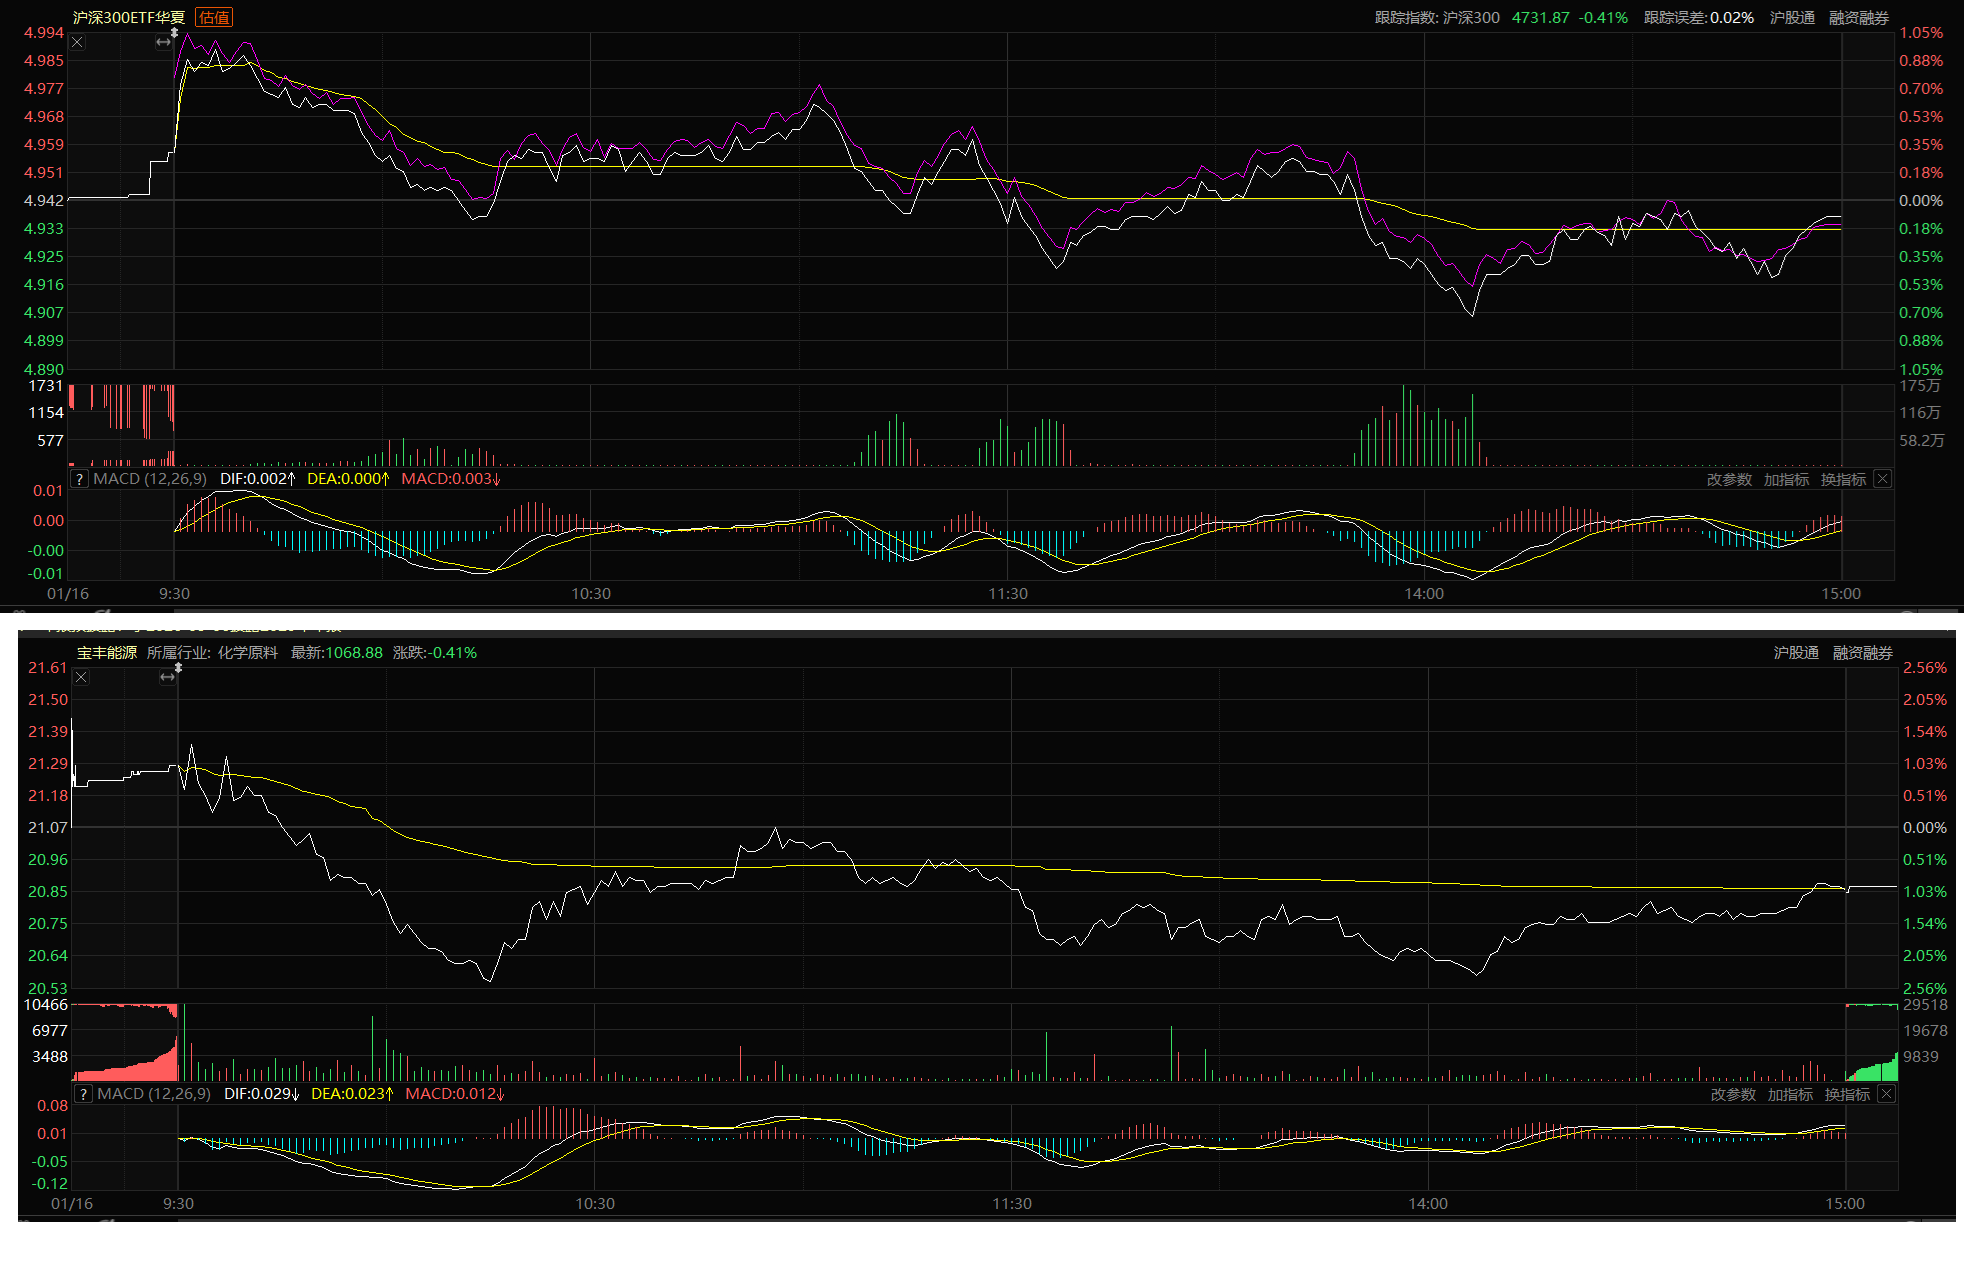Click 融资融券 tag in 宝丰能源 header

point(1862,652)
